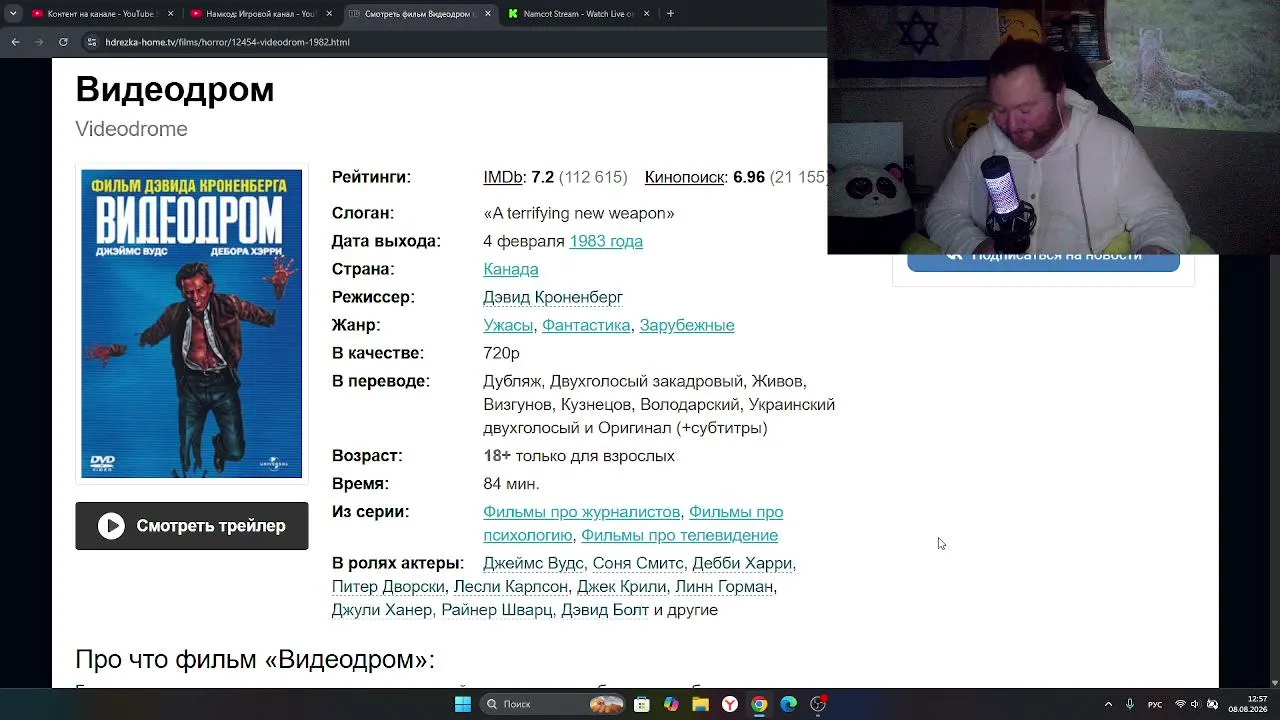The image size is (1280, 720).
Task: Open File Explorer from the taskbar
Action: click(700, 704)
